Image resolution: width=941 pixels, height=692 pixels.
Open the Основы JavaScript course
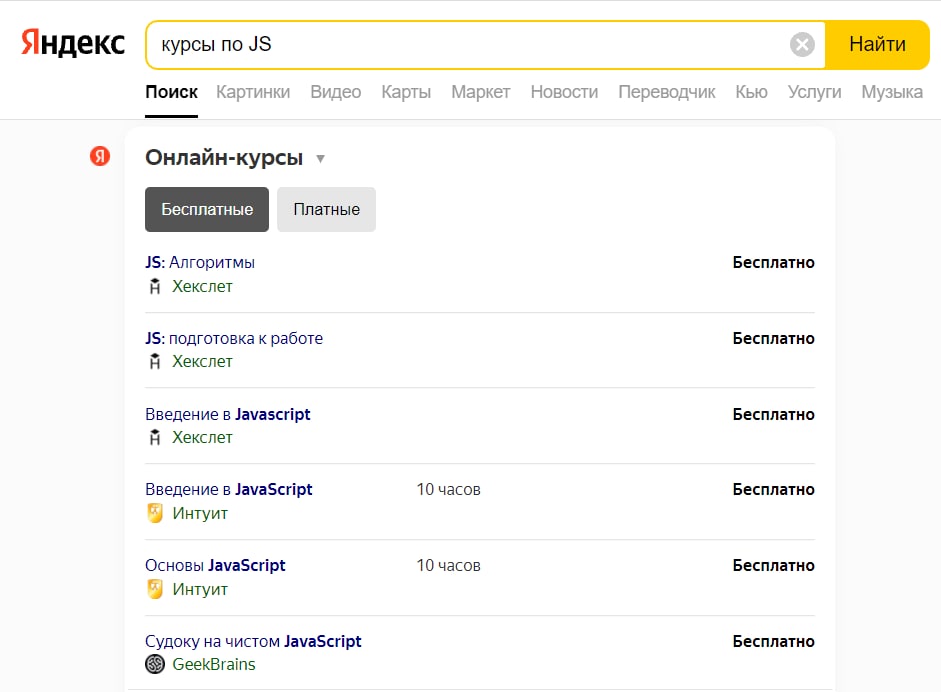click(215, 565)
